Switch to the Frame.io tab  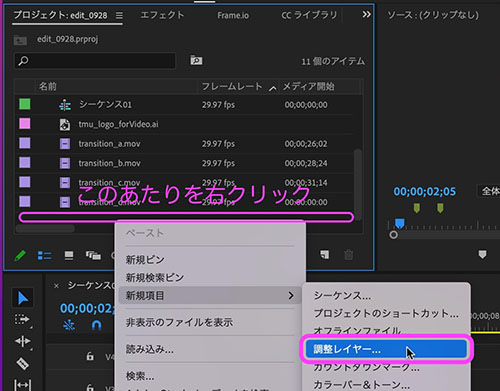pos(233,15)
